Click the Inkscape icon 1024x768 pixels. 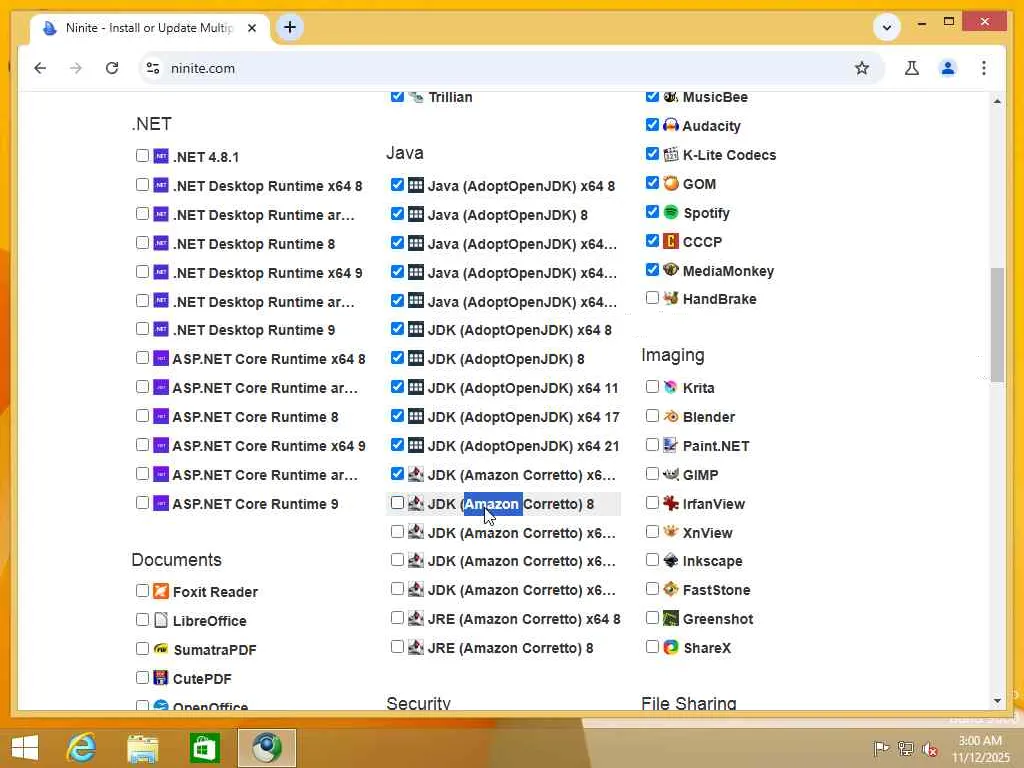pyautogui.click(x=671, y=560)
